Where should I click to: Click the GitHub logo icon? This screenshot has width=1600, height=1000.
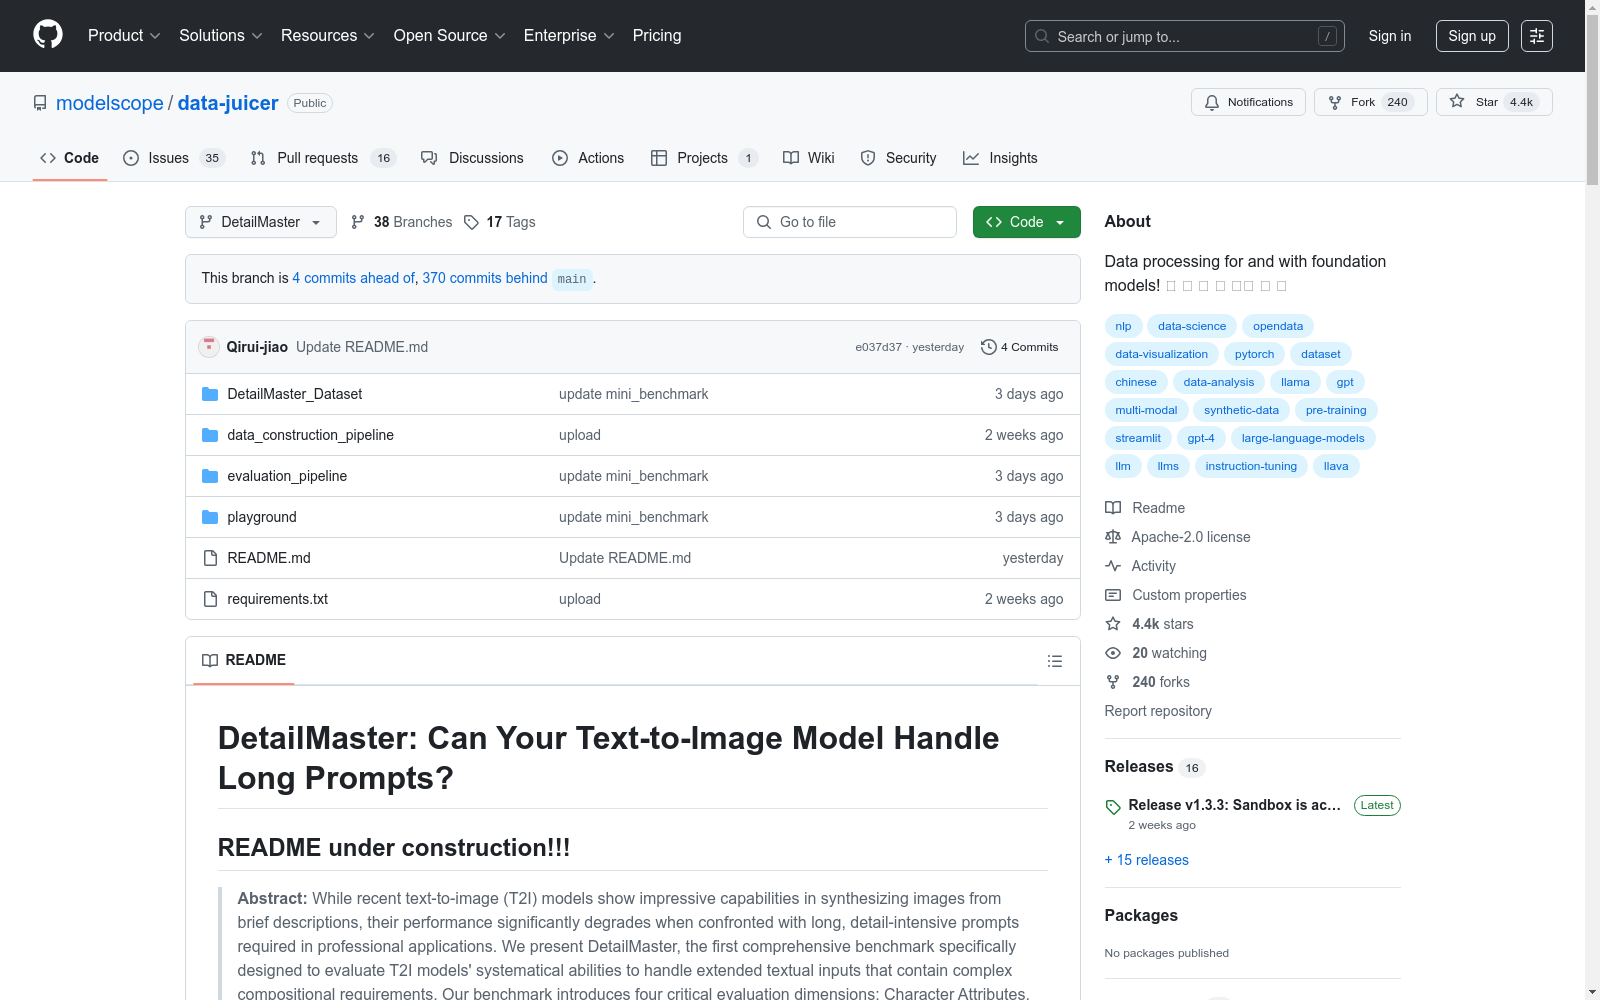coord(48,35)
